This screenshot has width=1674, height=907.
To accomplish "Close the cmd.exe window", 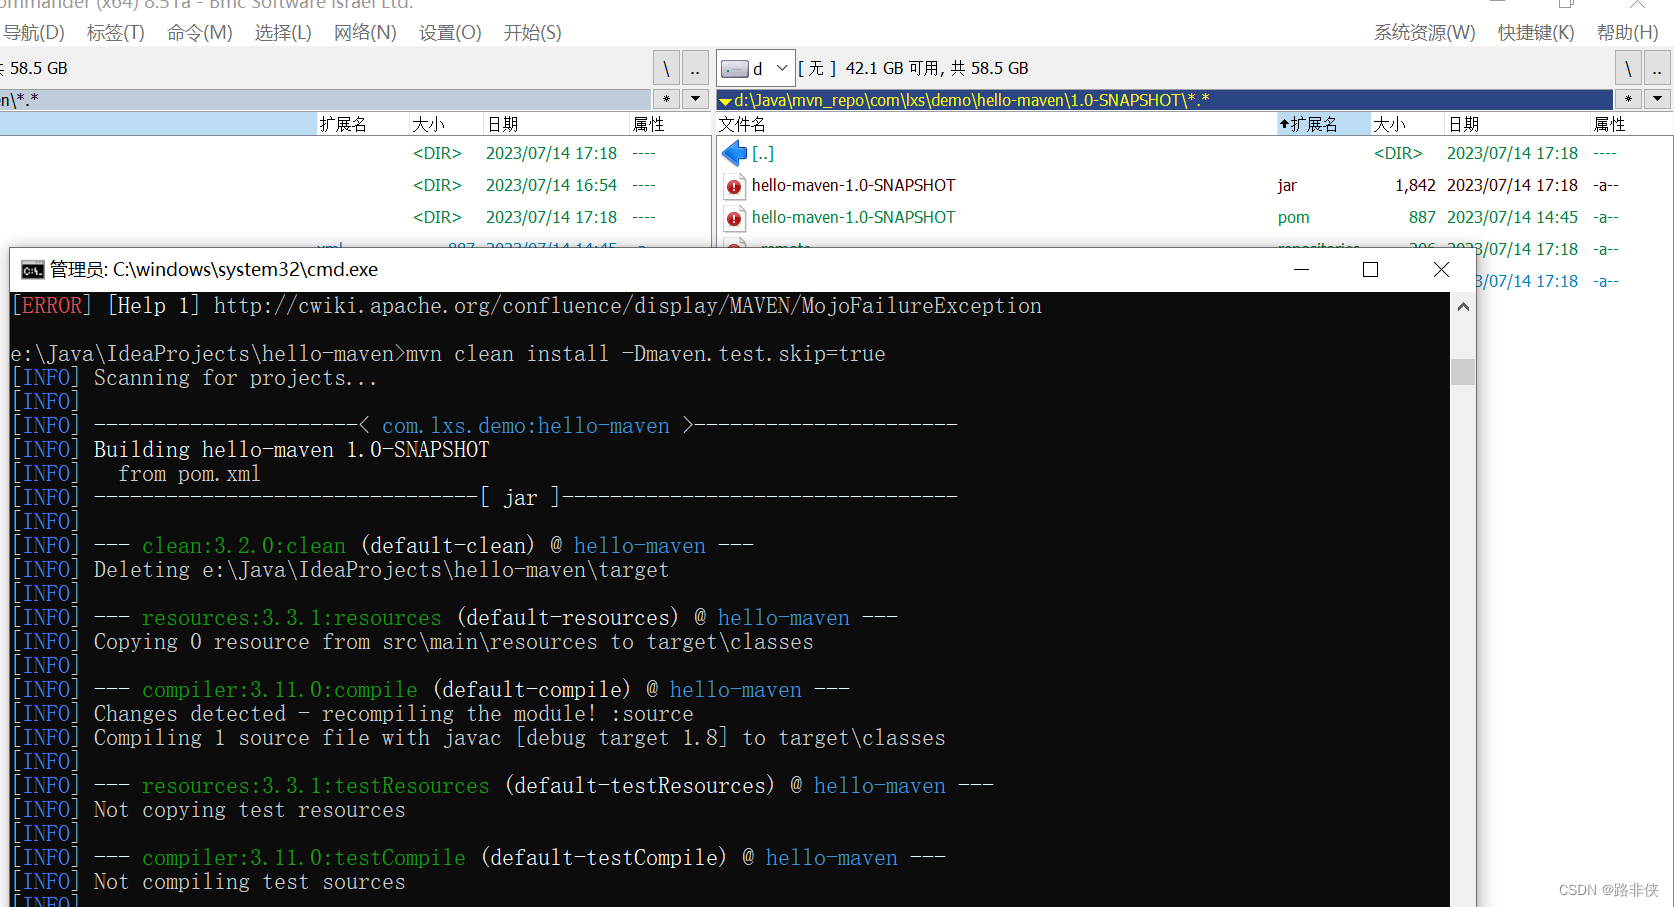I will point(1441,270).
